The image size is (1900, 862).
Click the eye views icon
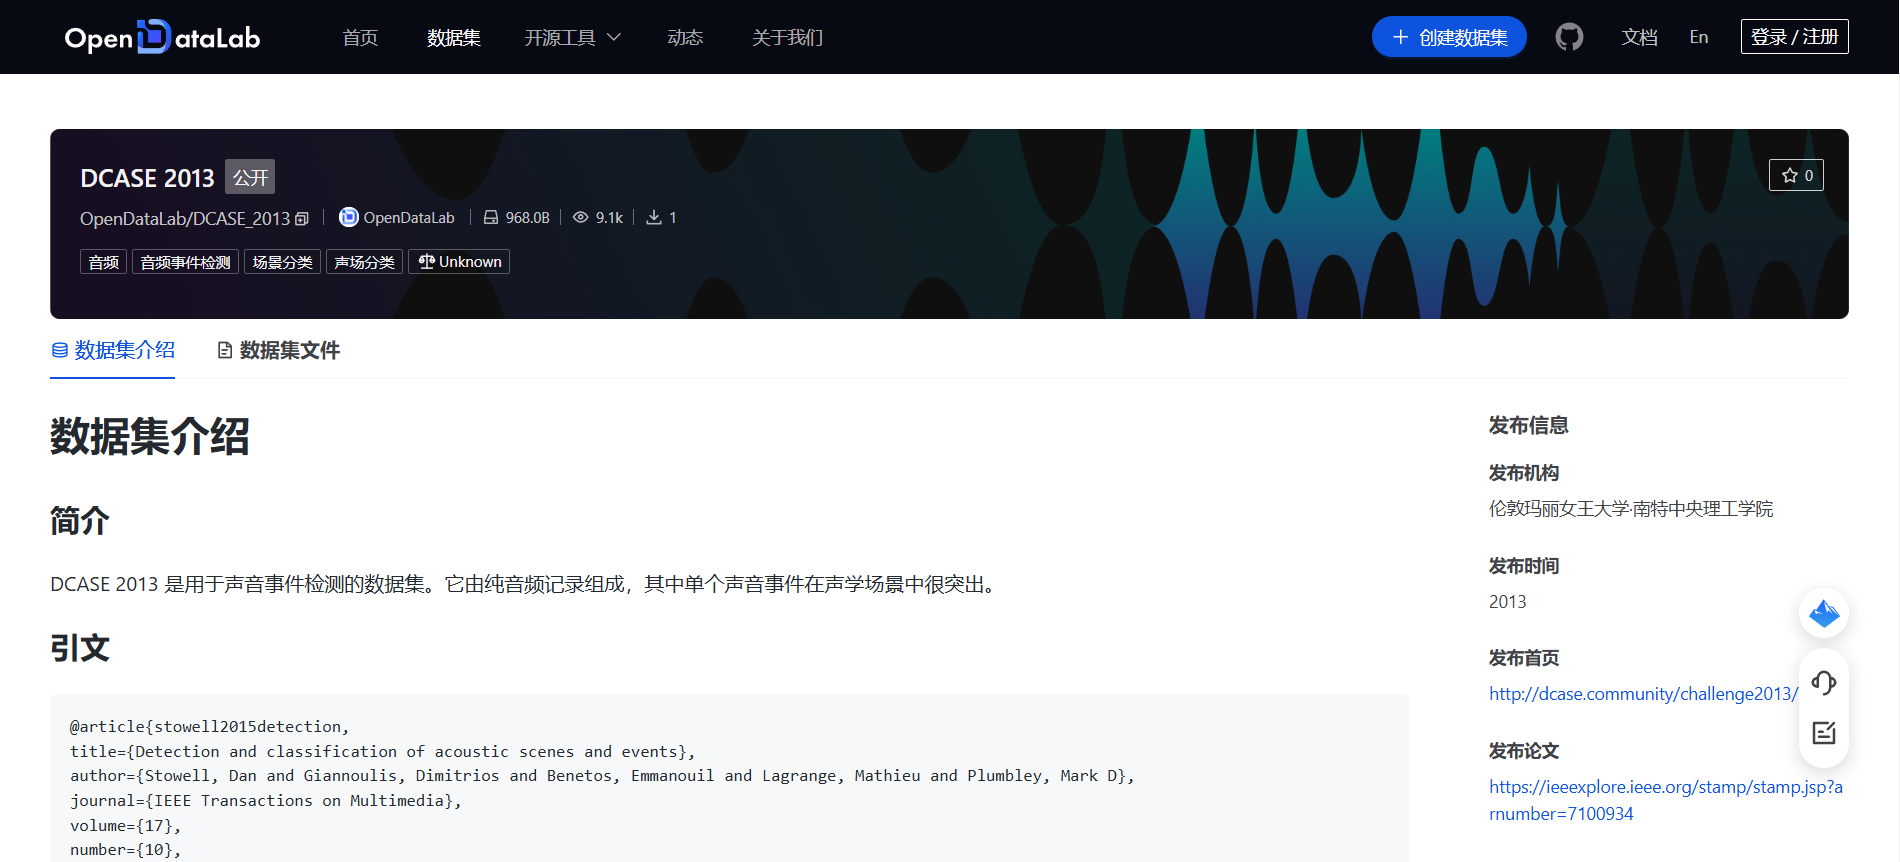pos(580,217)
